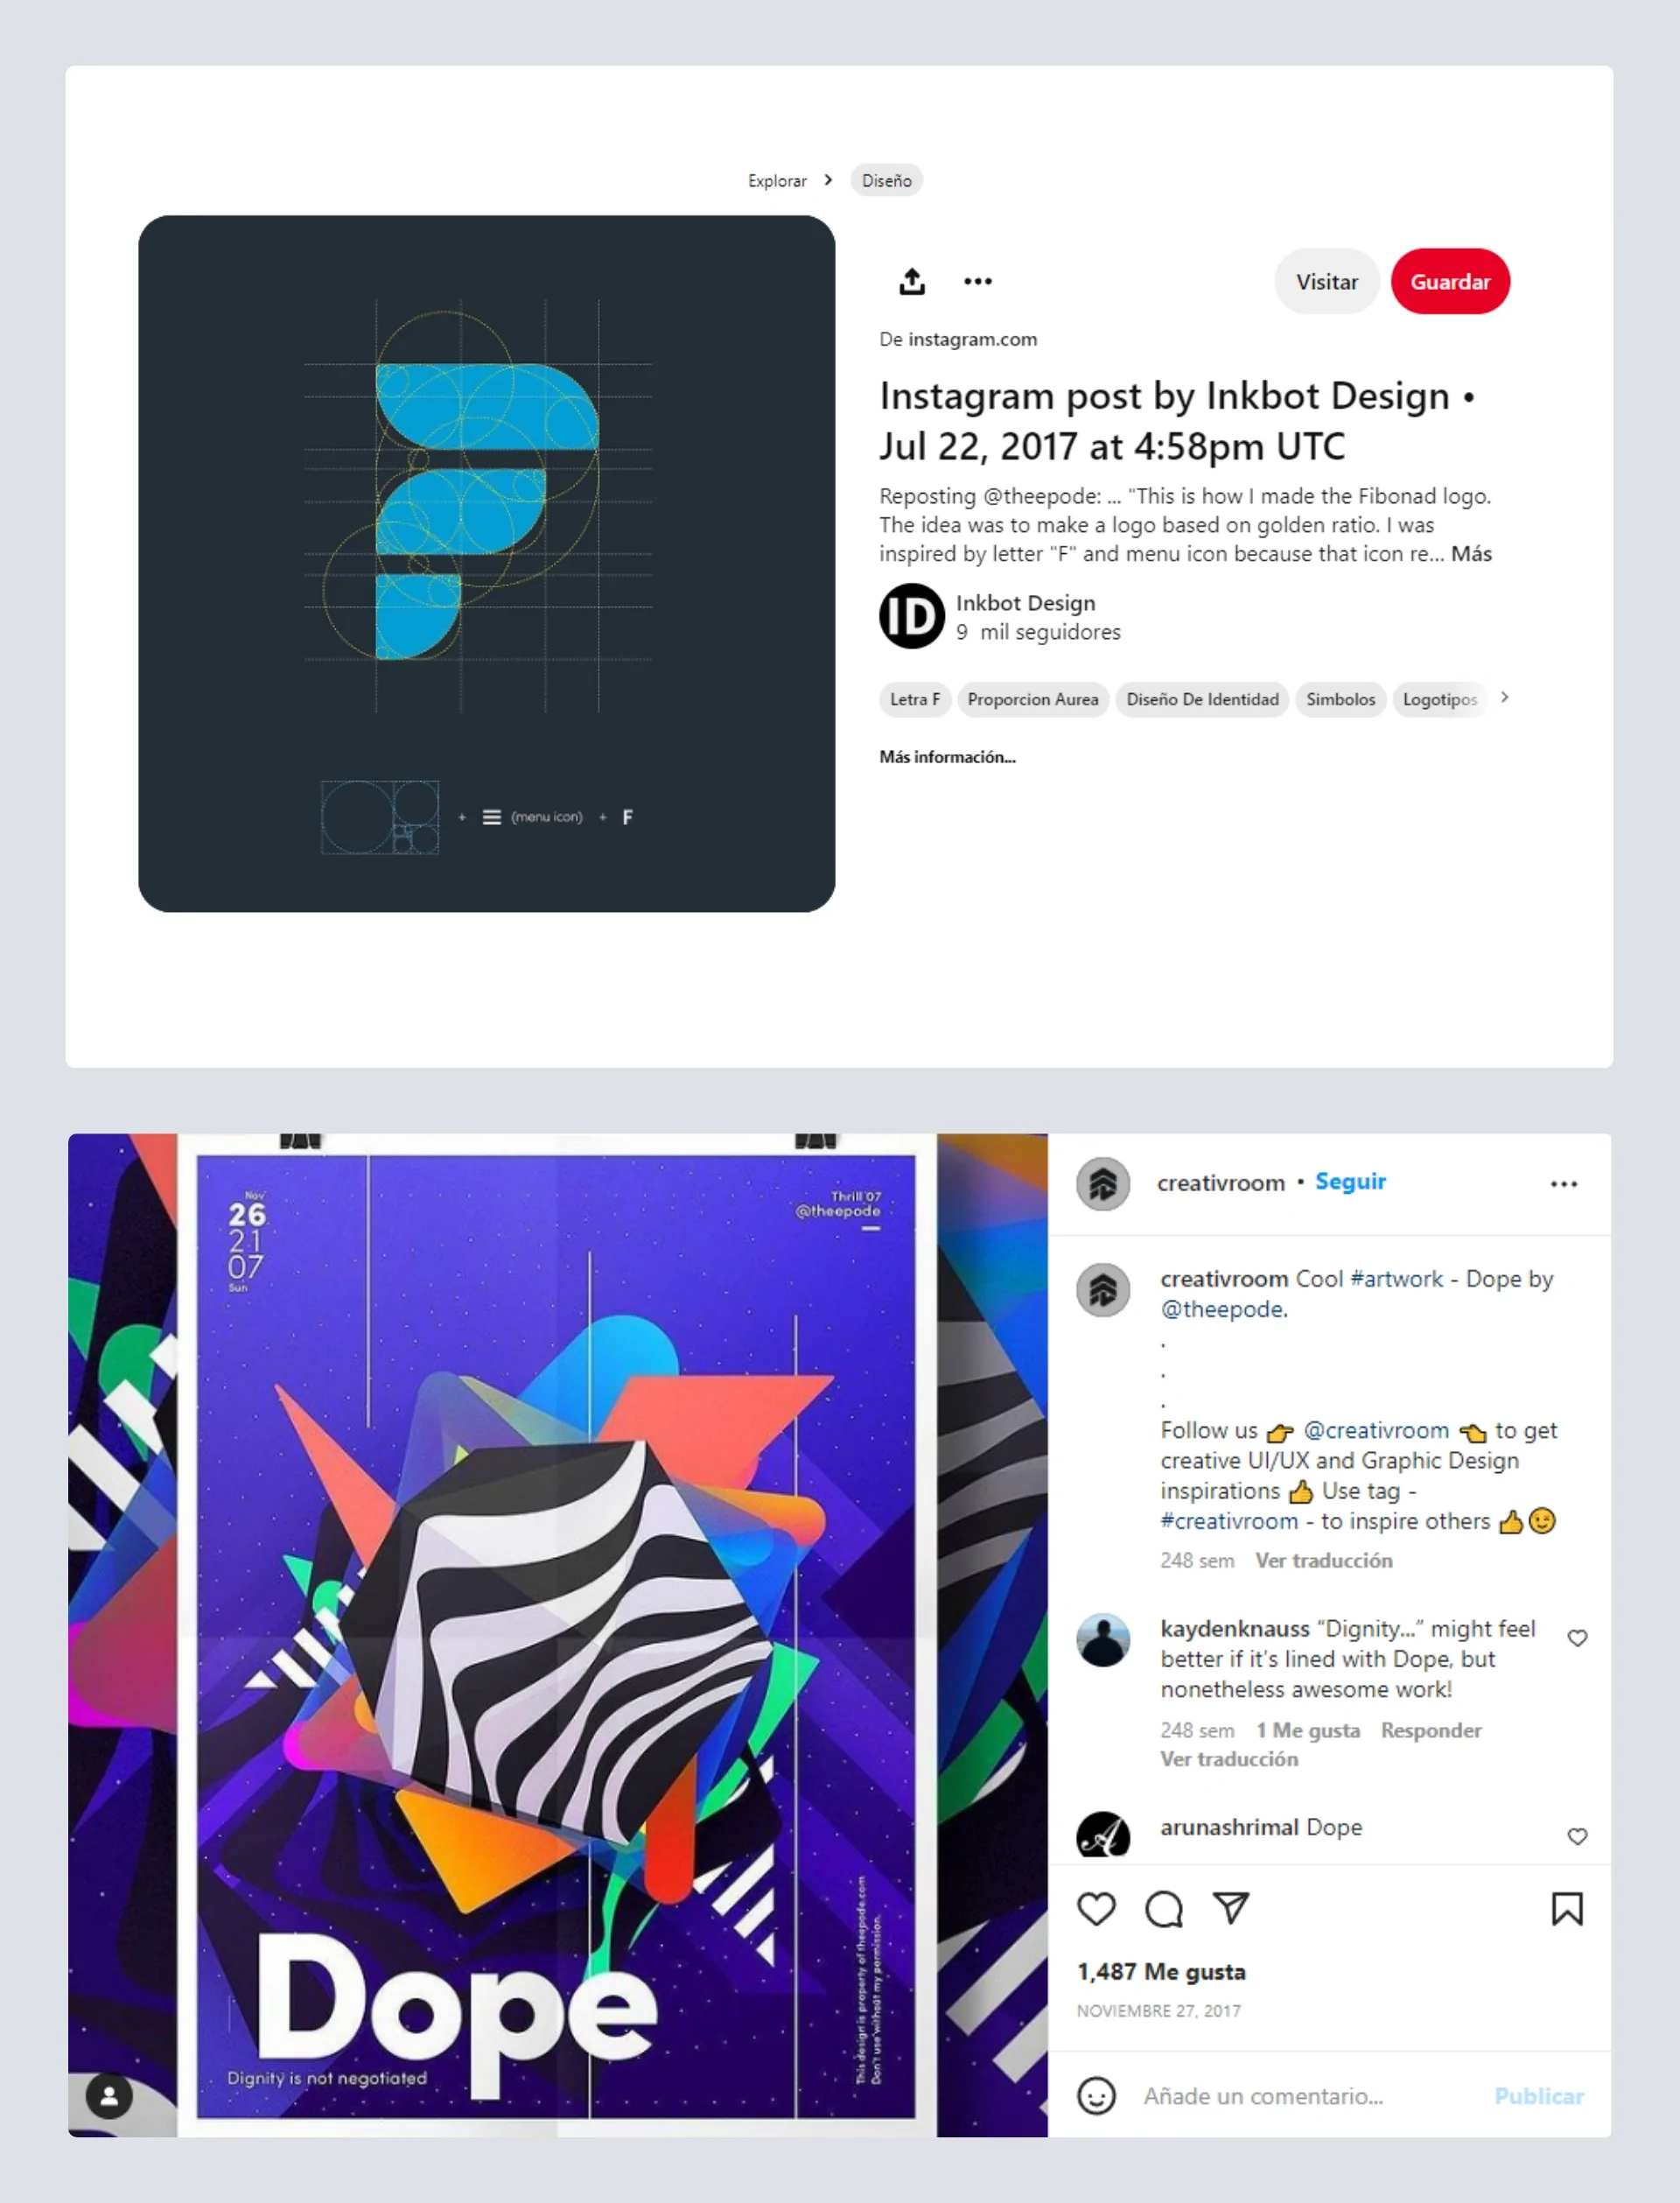The height and width of the screenshot is (2203, 1680).
Task: Go to Explorar breadcrumb
Action: [x=777, y=181]
